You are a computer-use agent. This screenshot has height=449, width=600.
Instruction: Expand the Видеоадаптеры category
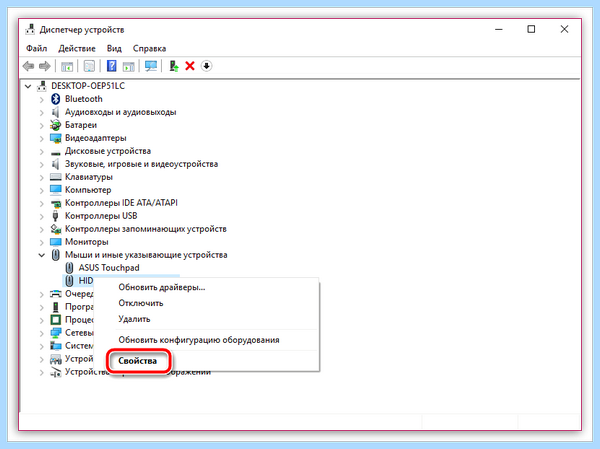[x=42, y=139]
